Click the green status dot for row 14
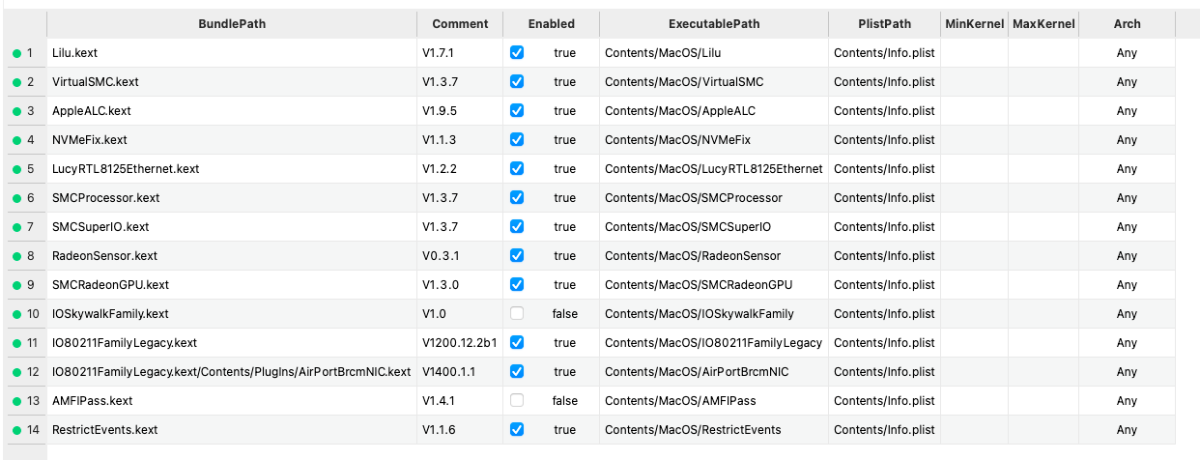Screen dimensions: 1200x460 click(x=17, y=430)
